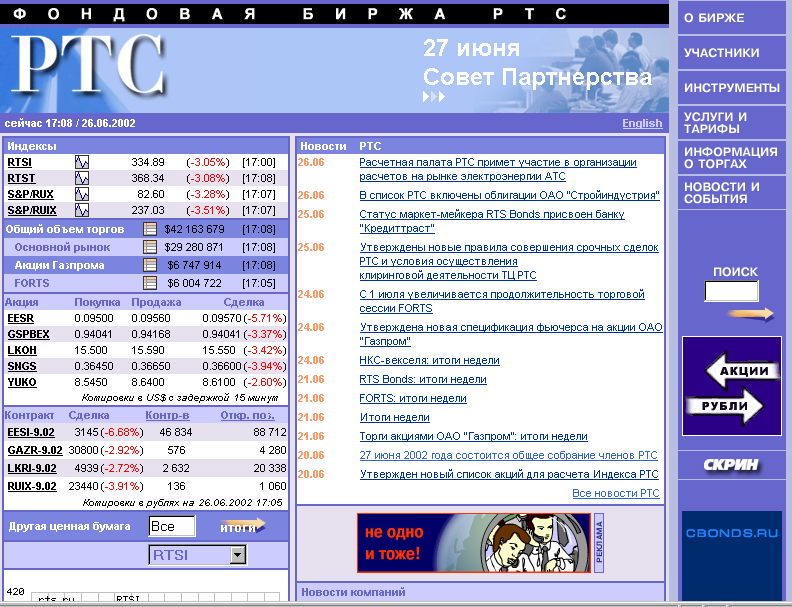Open the S&P/RUX chart icon
The image size is (792, 607).
82,194
